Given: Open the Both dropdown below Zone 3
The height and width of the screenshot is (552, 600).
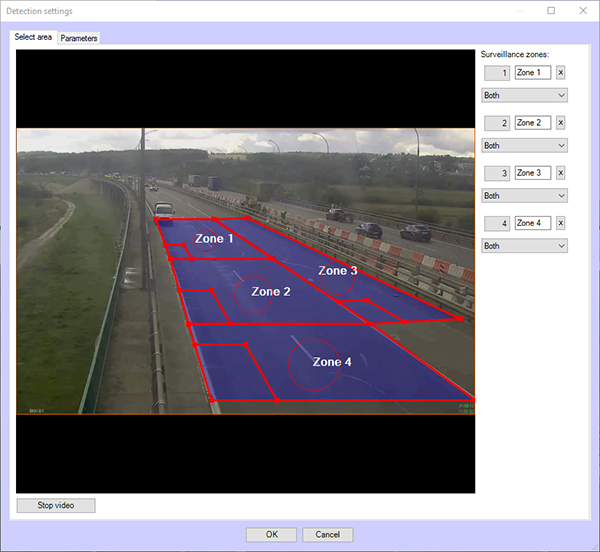Looking at the screenshot, I should [524, 196].
